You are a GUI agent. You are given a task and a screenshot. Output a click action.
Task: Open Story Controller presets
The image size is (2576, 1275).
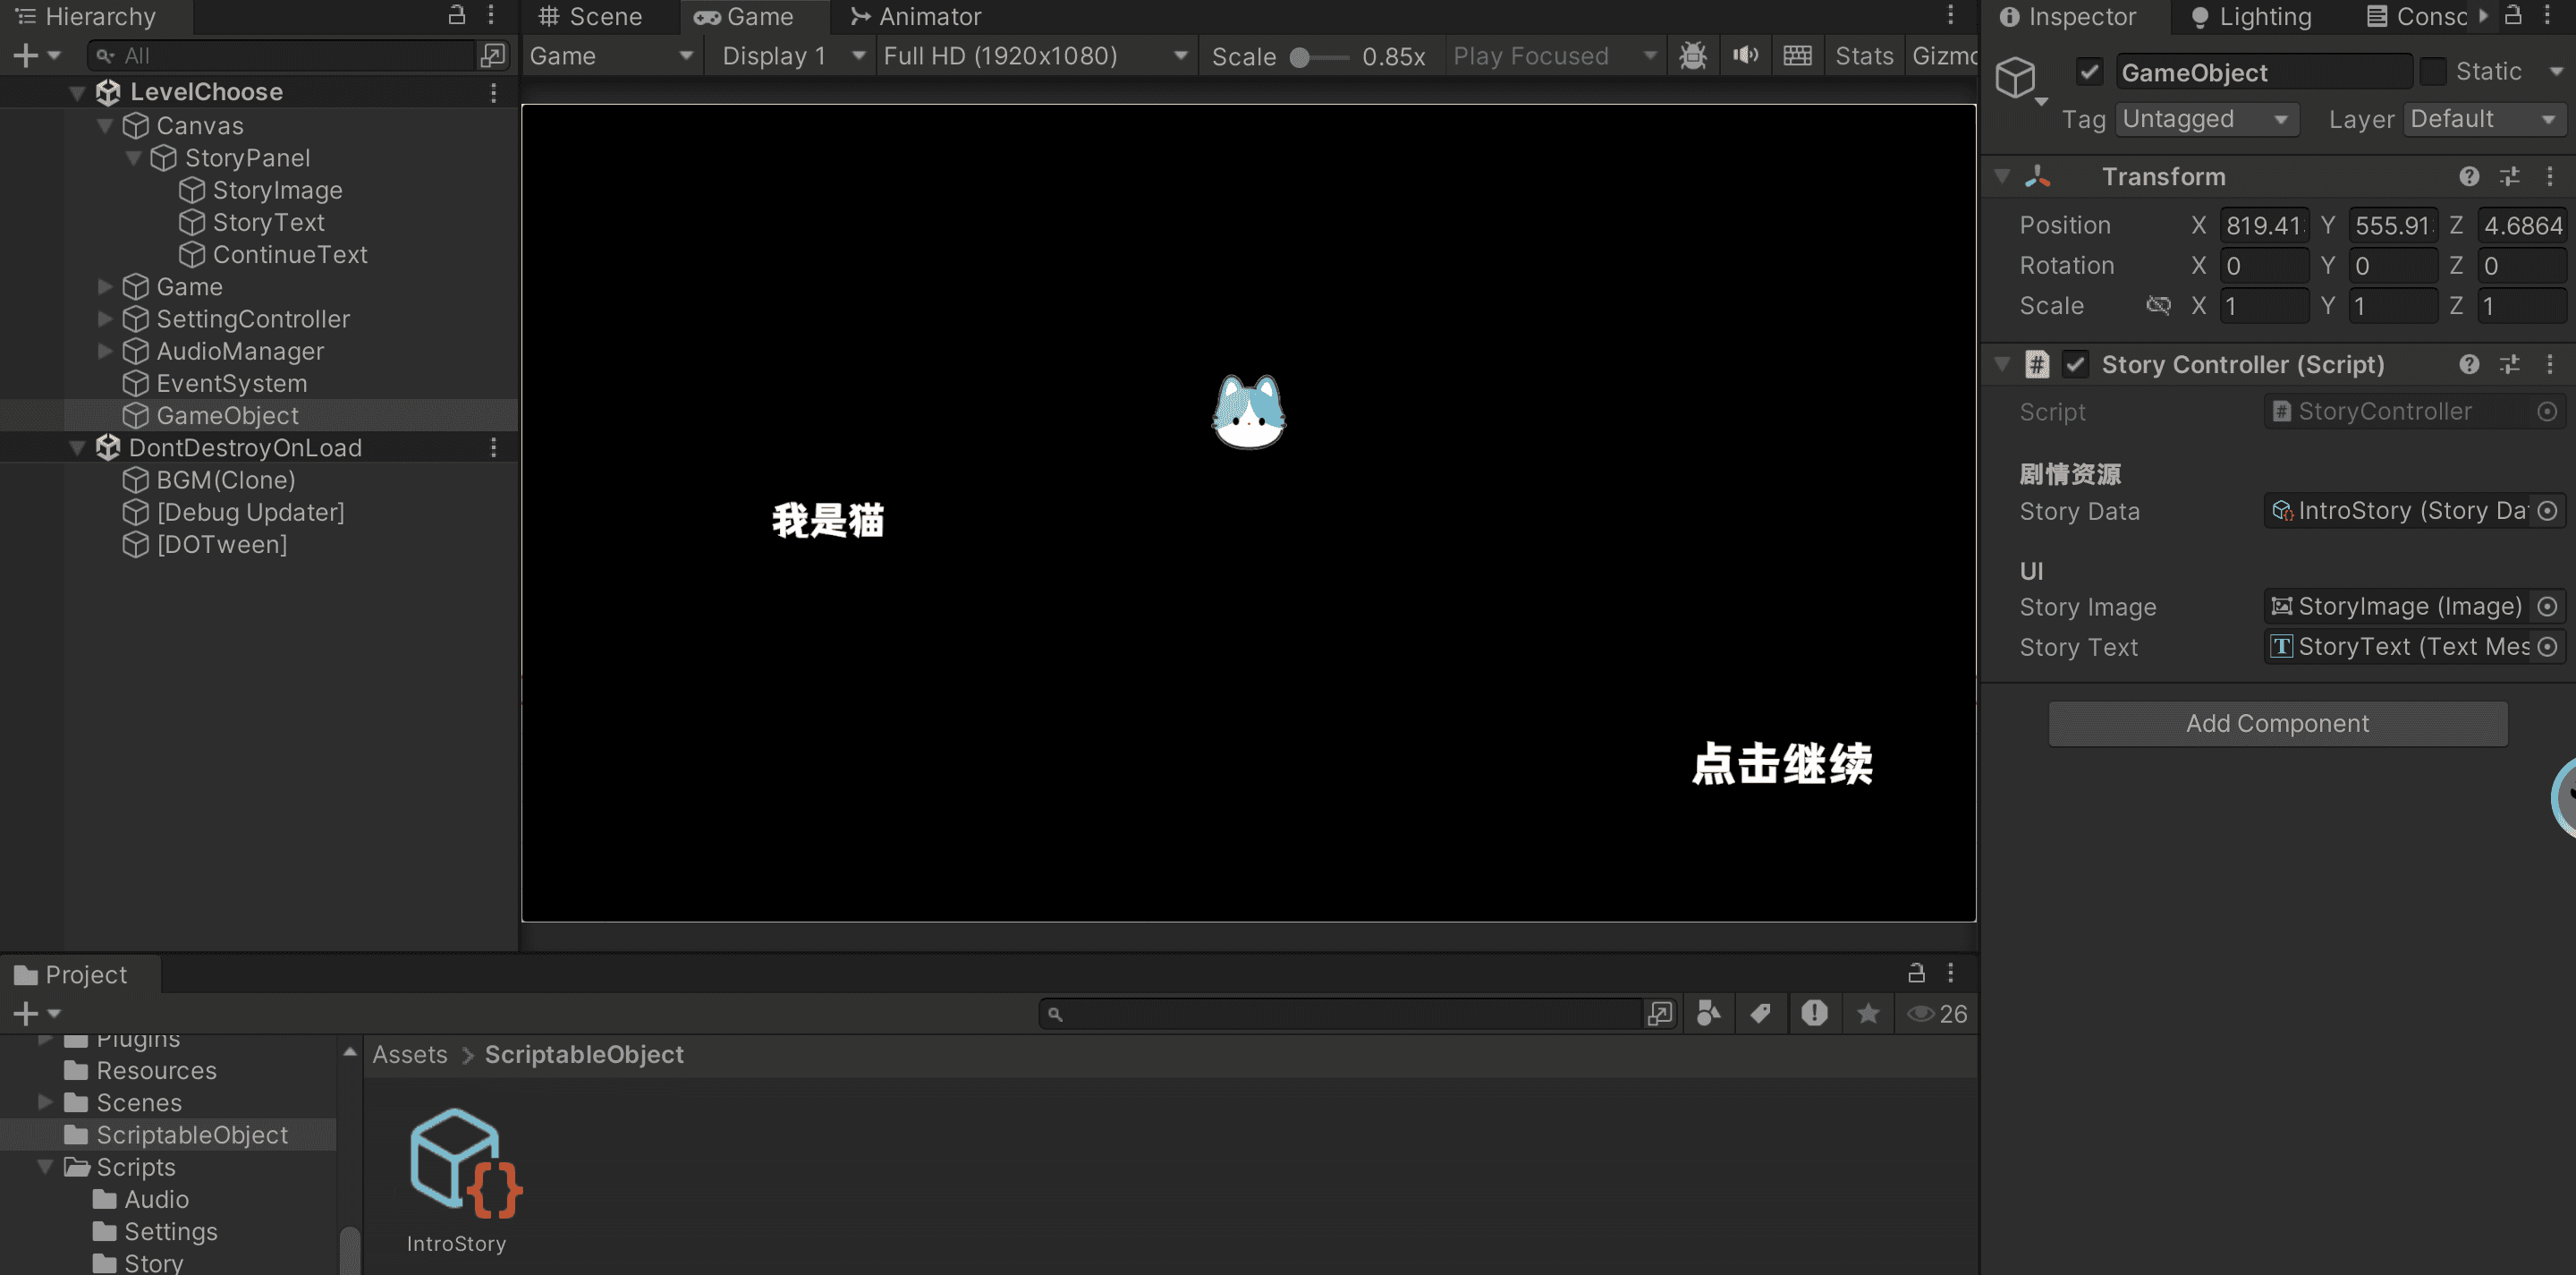pos(2509,364)
